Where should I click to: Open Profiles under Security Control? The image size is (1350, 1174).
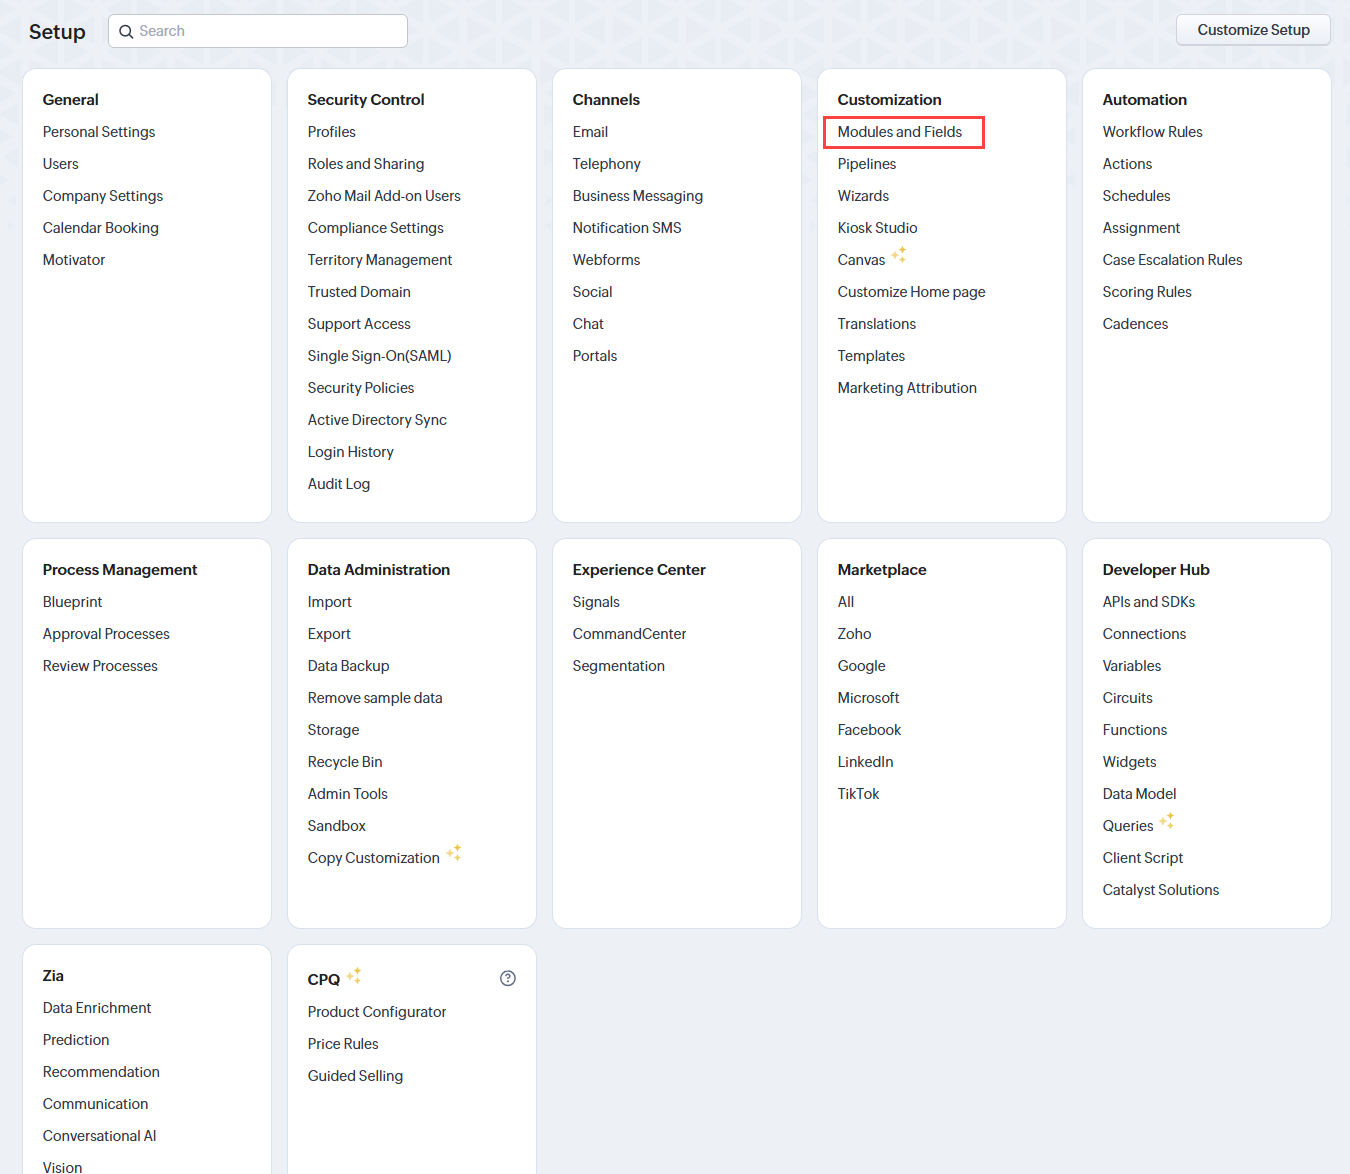(332, 132)
